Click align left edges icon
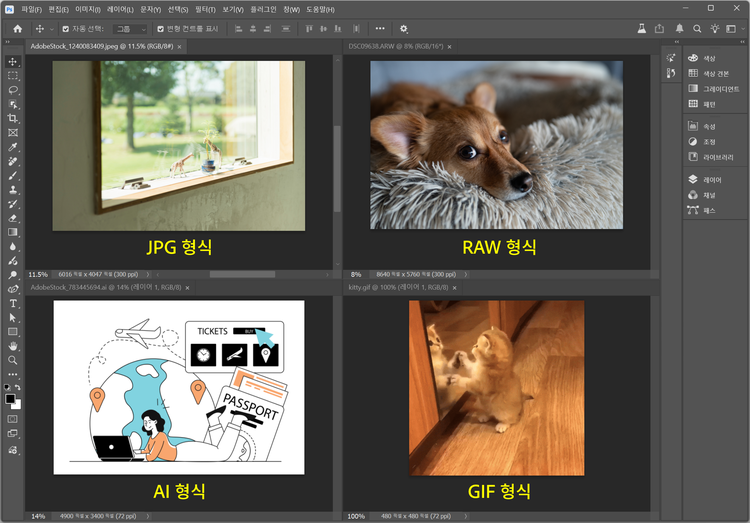The width and height of the screenshot is (750, 523). [x=239, y=29]
